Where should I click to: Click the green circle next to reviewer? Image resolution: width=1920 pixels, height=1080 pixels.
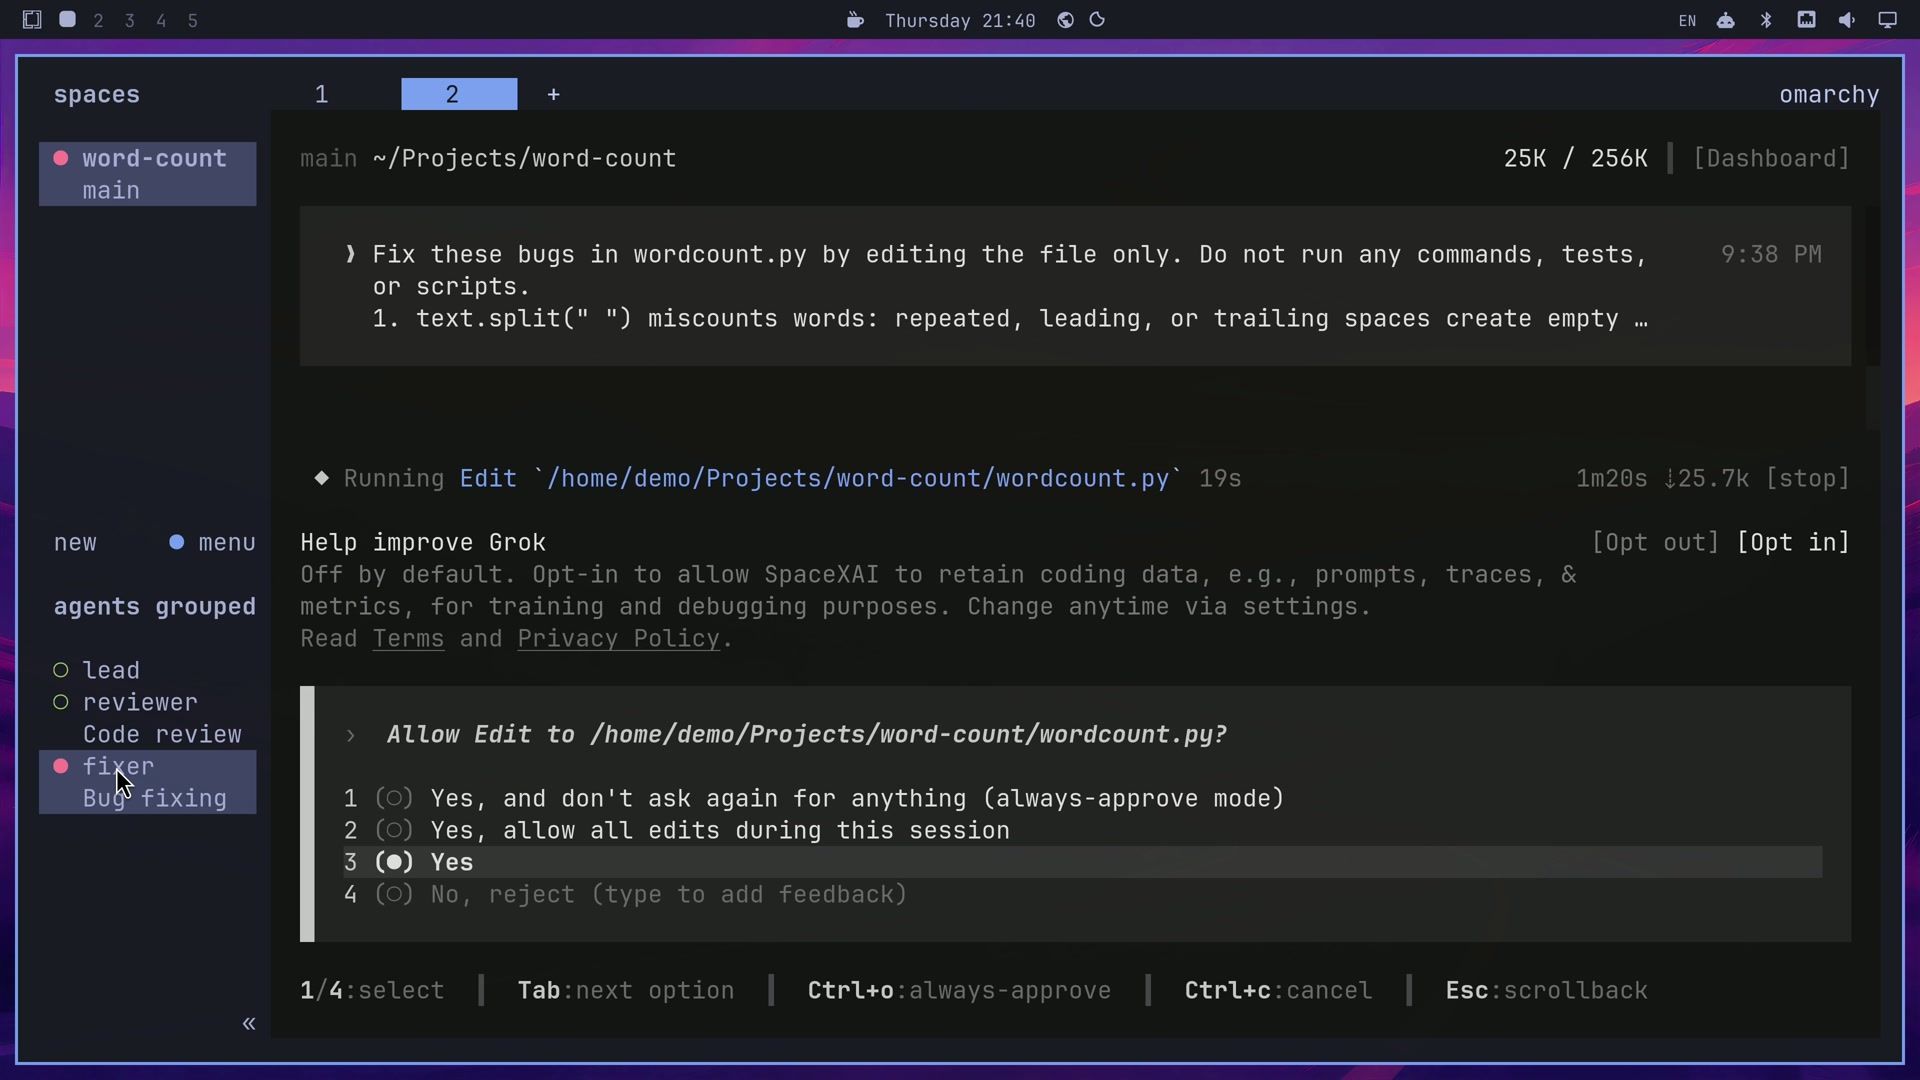tap(61, 702)
